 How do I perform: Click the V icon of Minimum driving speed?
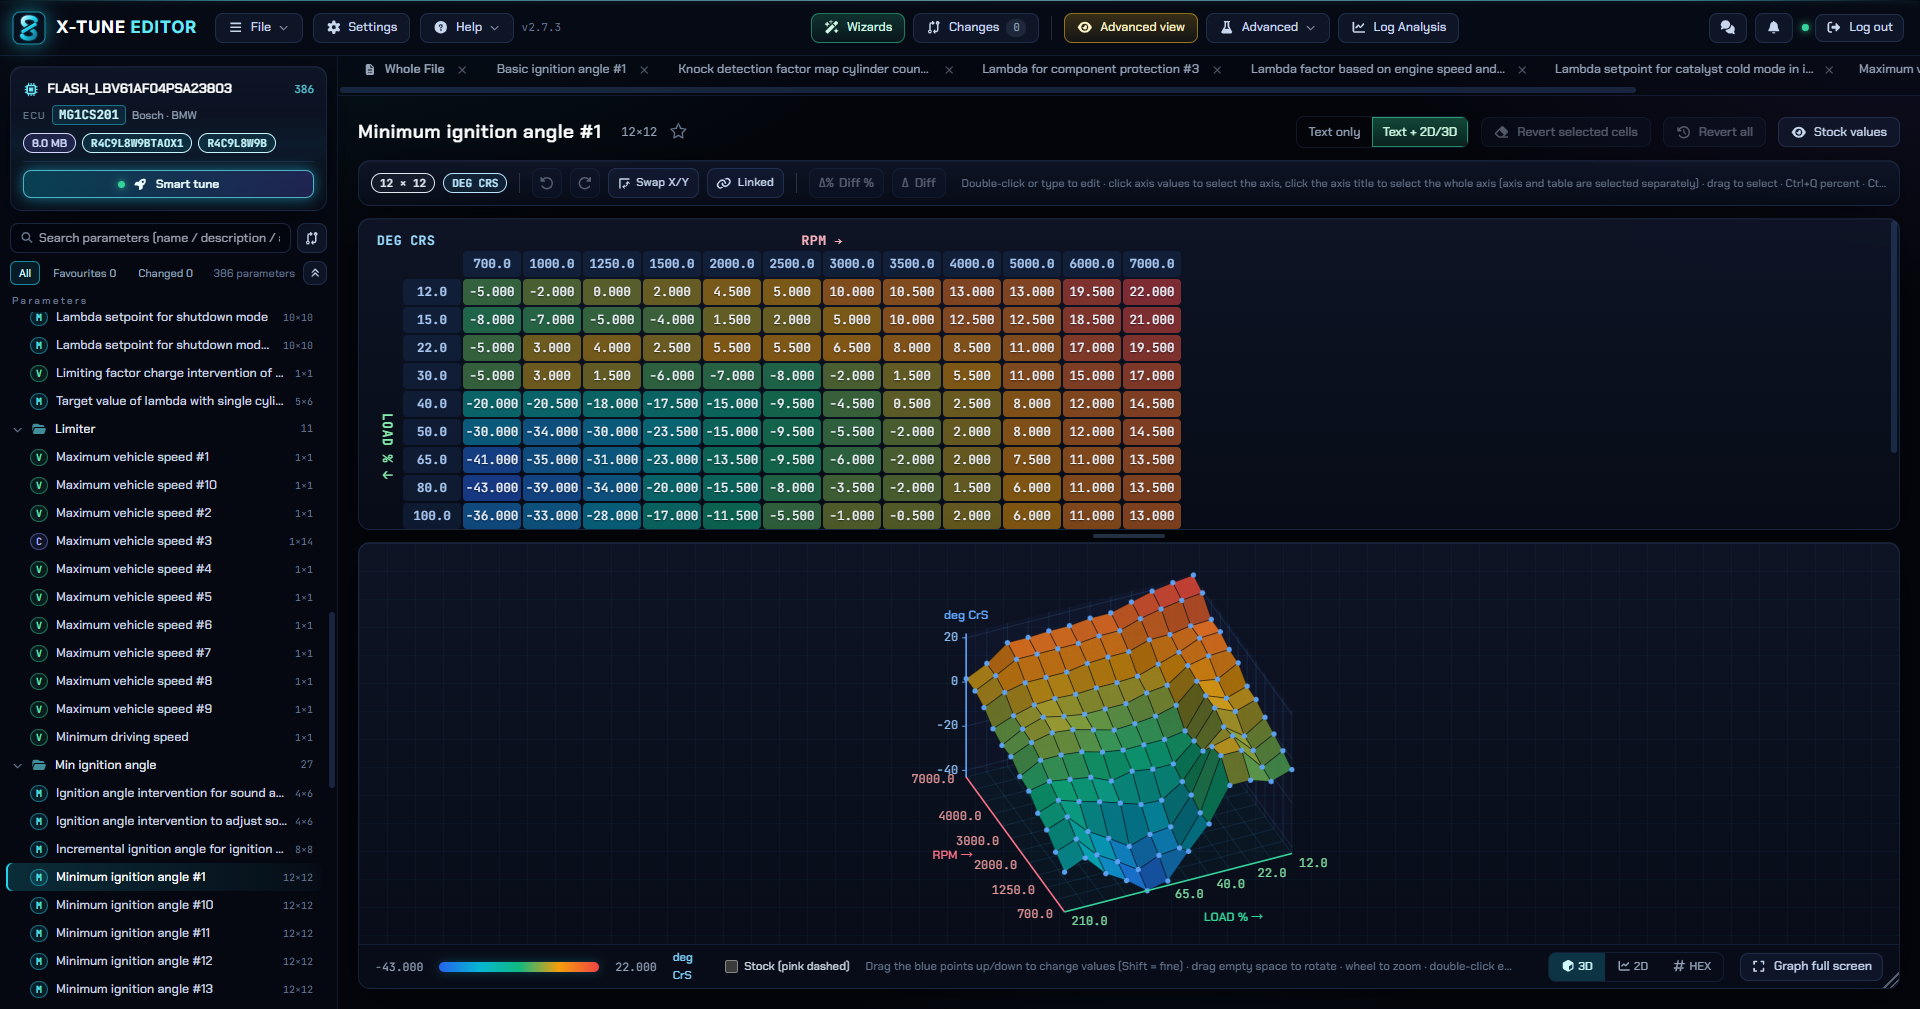[x=39, y=737]
